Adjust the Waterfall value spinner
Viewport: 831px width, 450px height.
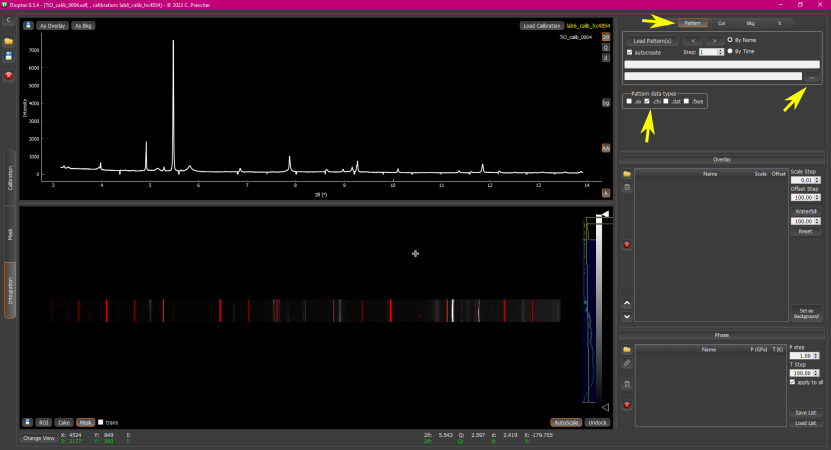tap(806, 222)
